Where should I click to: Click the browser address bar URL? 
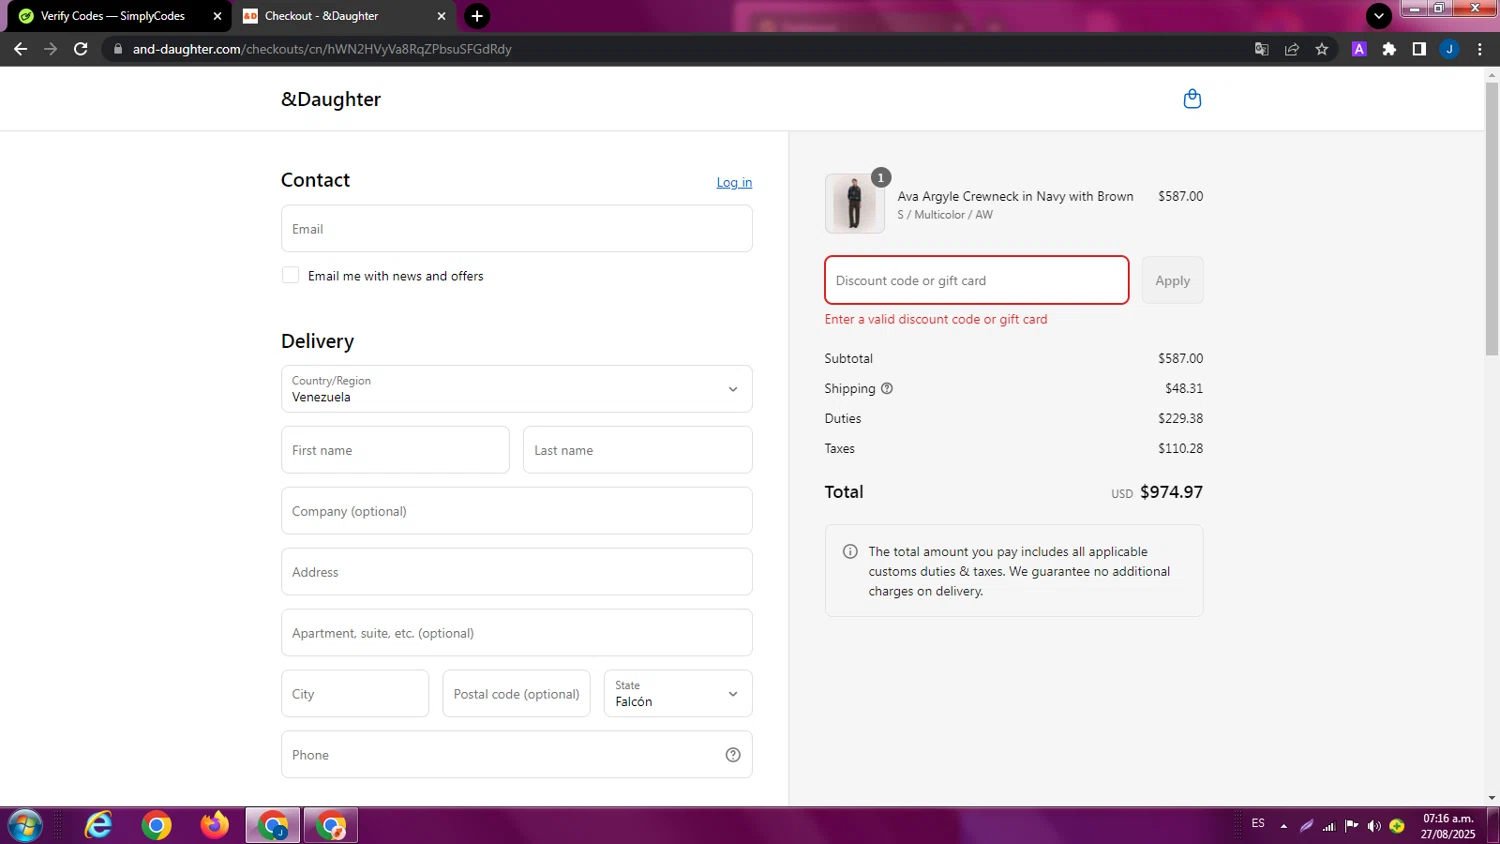click(x=322, y=49)
